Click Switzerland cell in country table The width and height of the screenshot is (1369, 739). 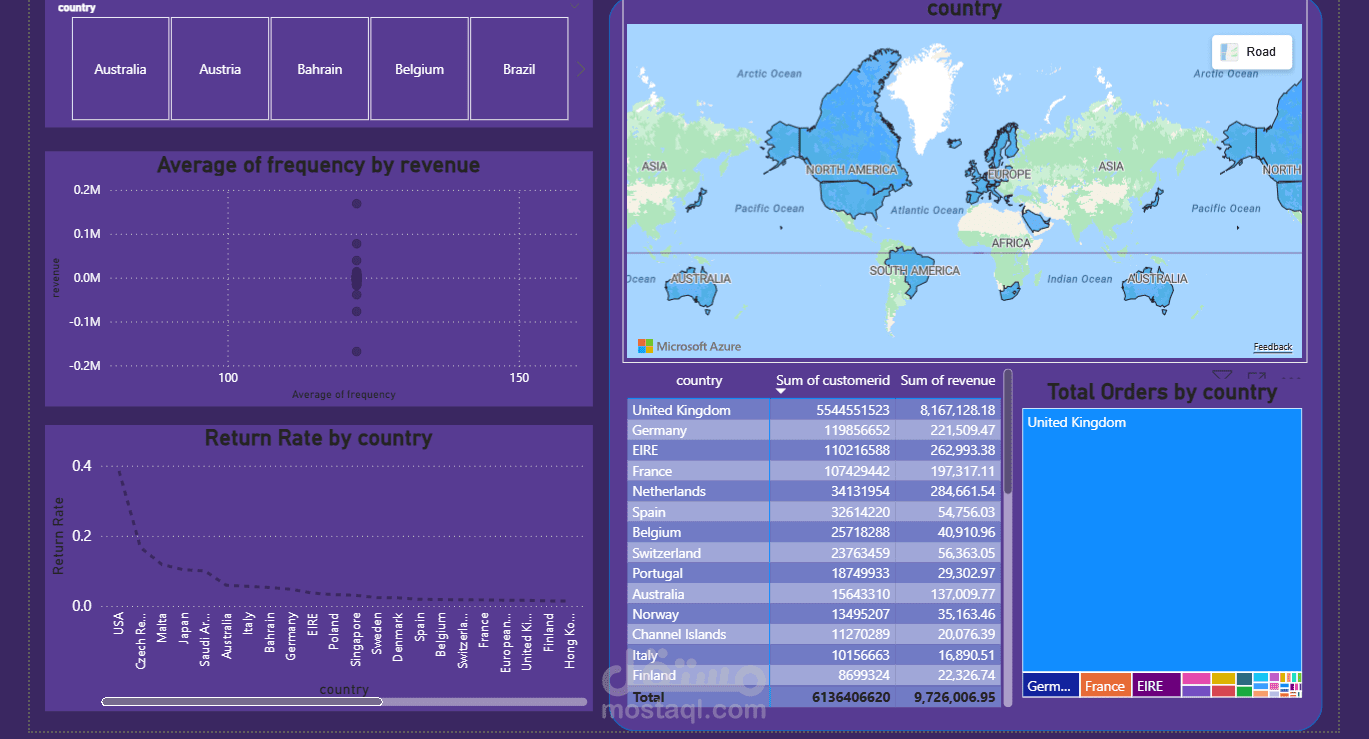pos(698,553)
